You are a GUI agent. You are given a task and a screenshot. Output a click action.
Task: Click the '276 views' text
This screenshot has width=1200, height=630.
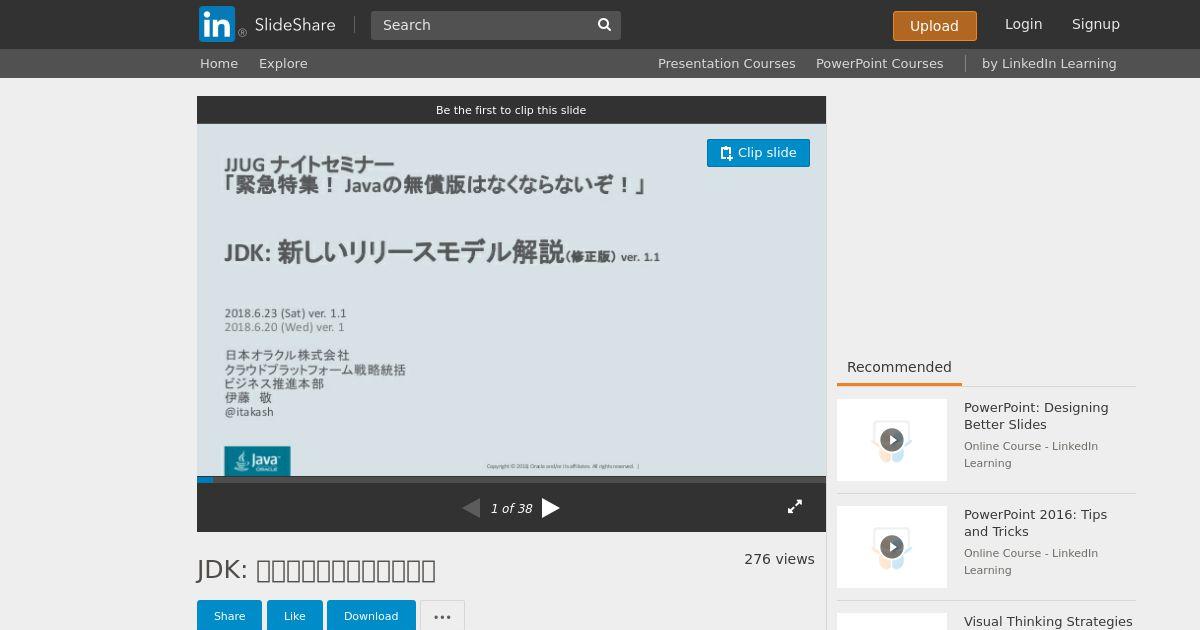click(x=779, y=559)
